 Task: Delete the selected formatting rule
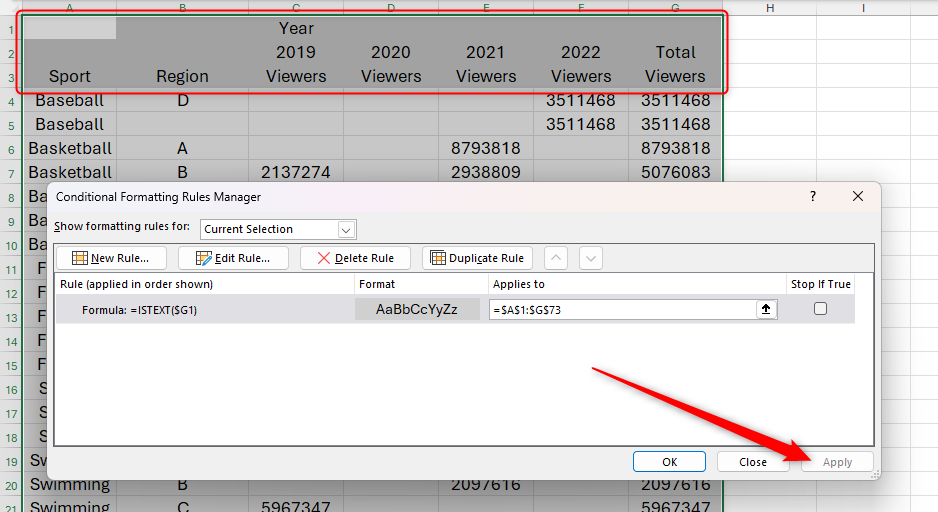355,258
